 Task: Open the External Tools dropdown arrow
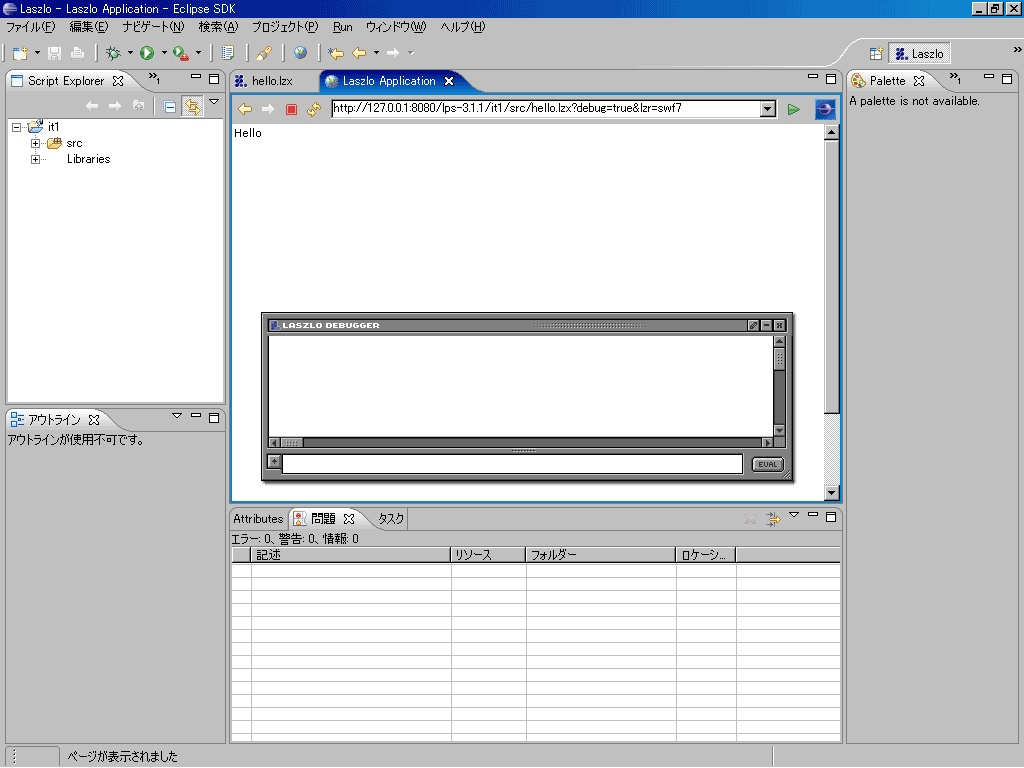[198, 53]
